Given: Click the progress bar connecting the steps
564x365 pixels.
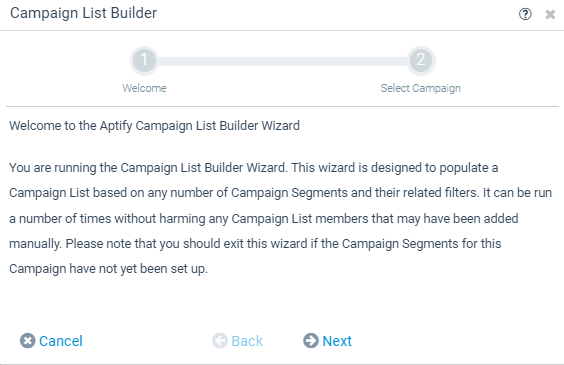Looking at the screenshot, I should 282,61.
